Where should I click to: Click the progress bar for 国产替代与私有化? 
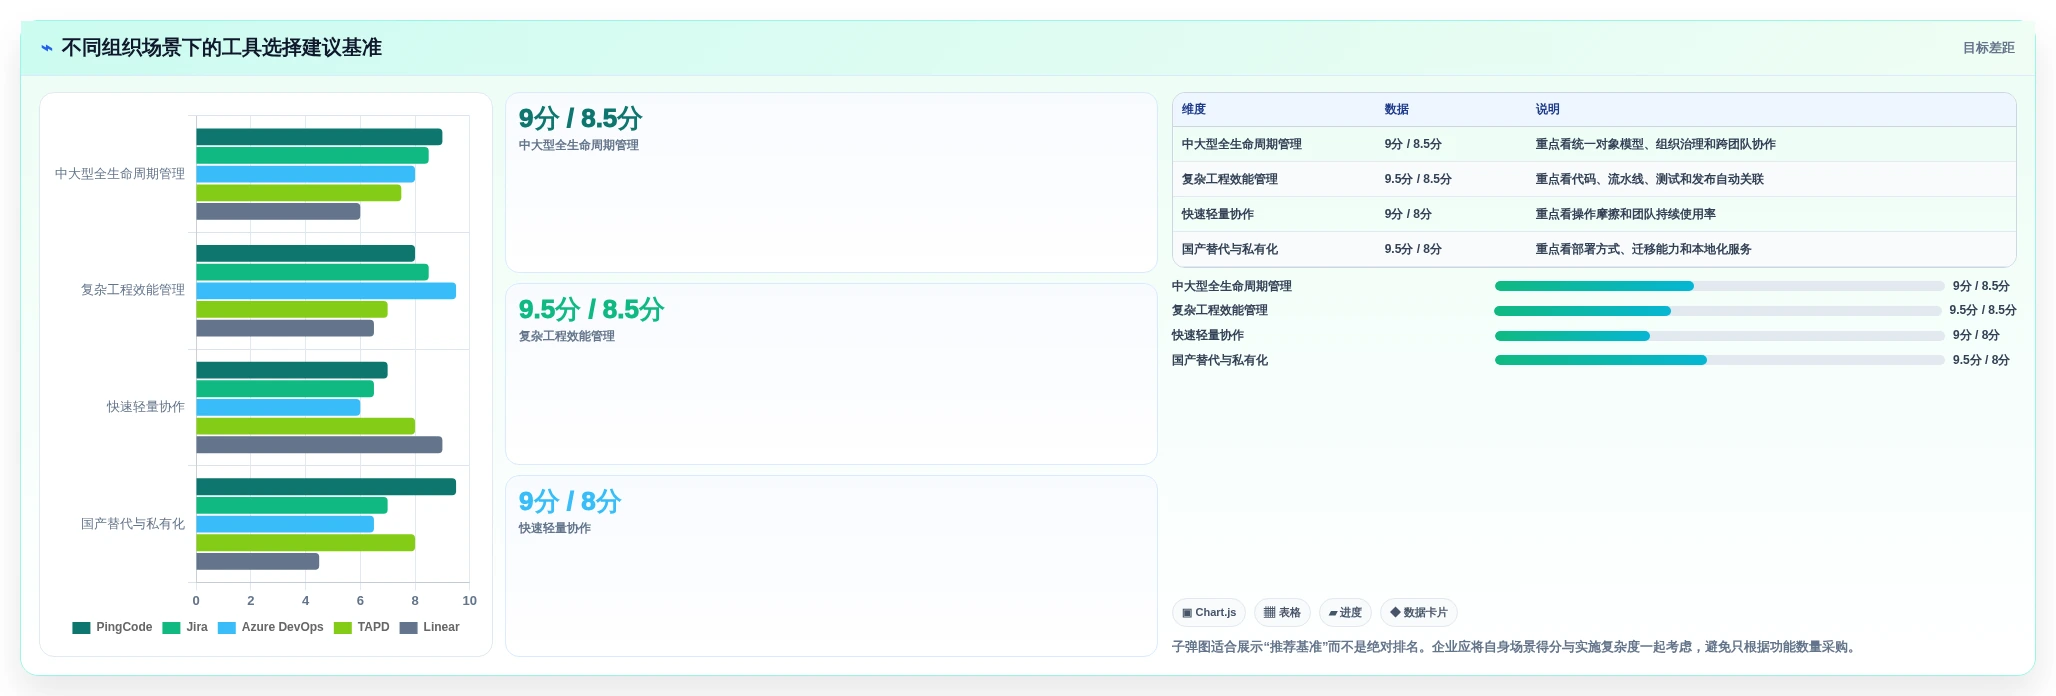(1719, 360)
